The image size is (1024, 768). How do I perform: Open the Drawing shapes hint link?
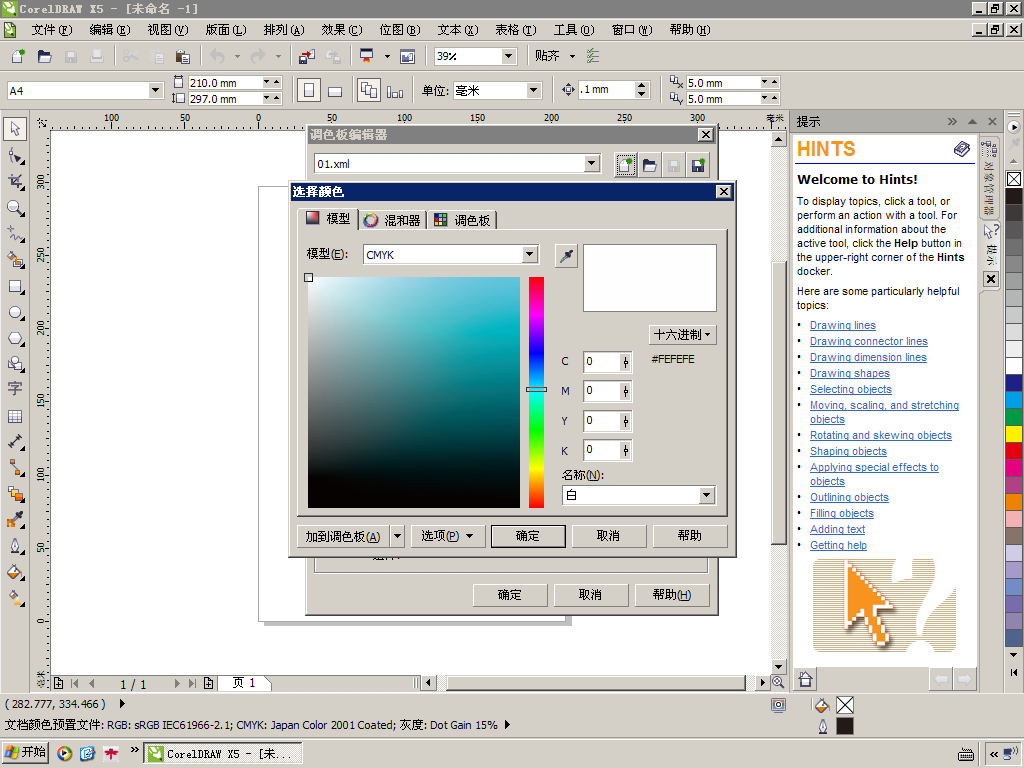(x=850, y=373)
